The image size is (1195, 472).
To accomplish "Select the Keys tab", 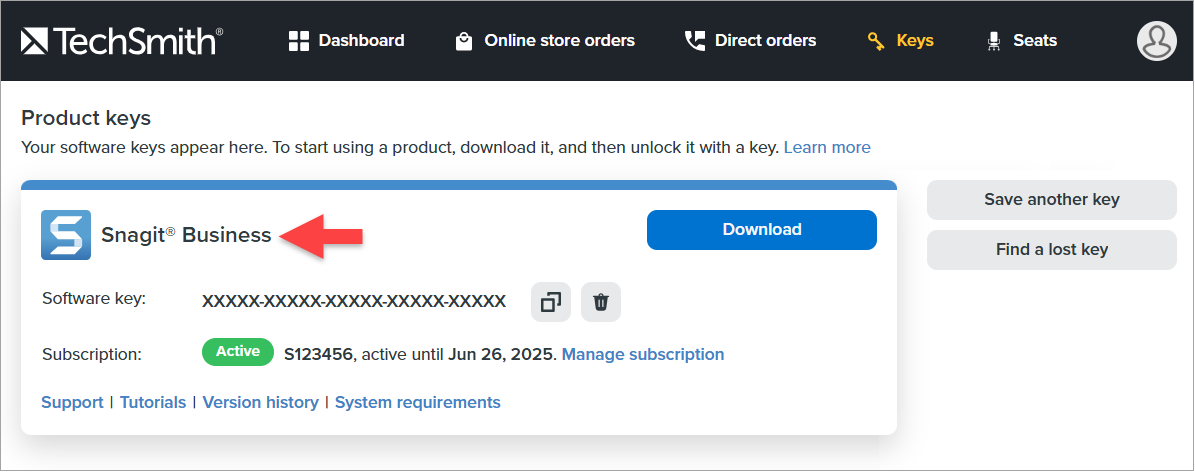I will 900,41.
